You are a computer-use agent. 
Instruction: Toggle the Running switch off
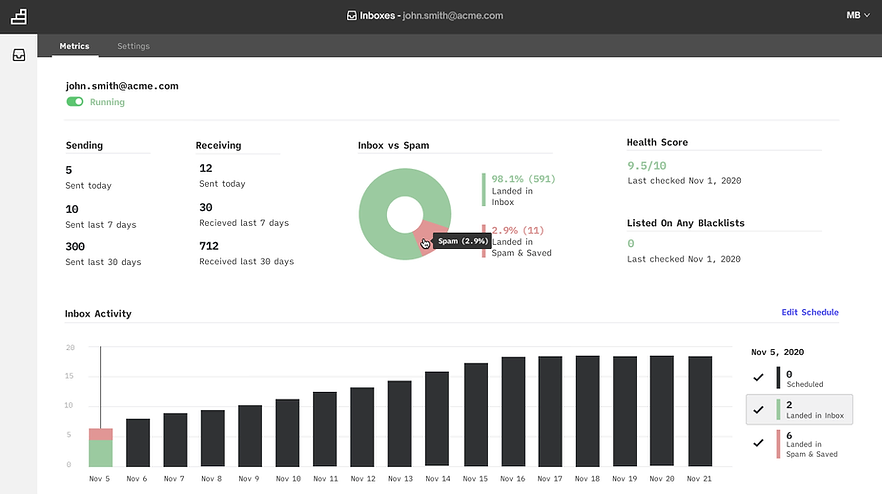[75, 102]
